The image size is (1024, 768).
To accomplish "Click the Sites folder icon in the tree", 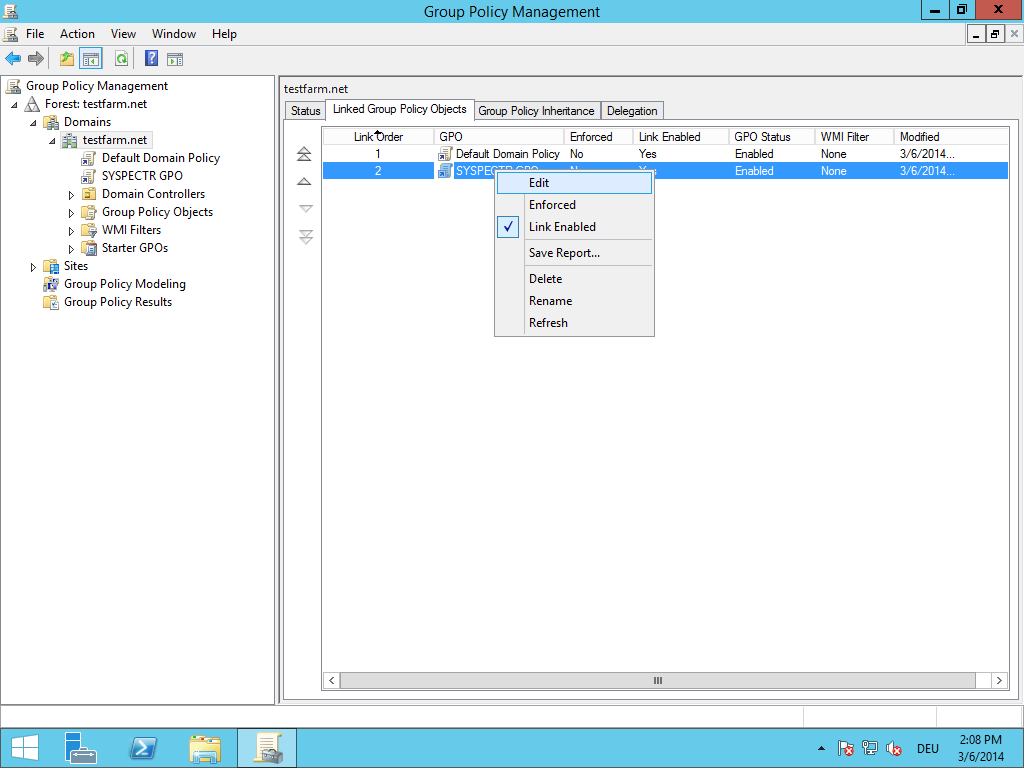I will pyautogui.click(x=51, y=266).
